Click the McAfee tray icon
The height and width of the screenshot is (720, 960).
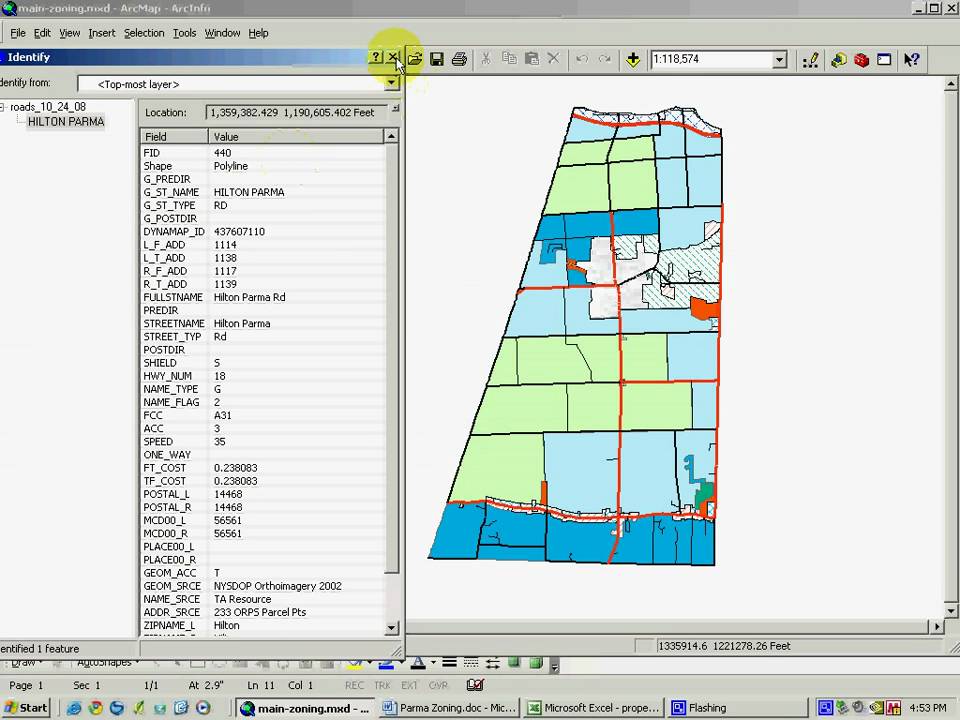click(893, 708)
